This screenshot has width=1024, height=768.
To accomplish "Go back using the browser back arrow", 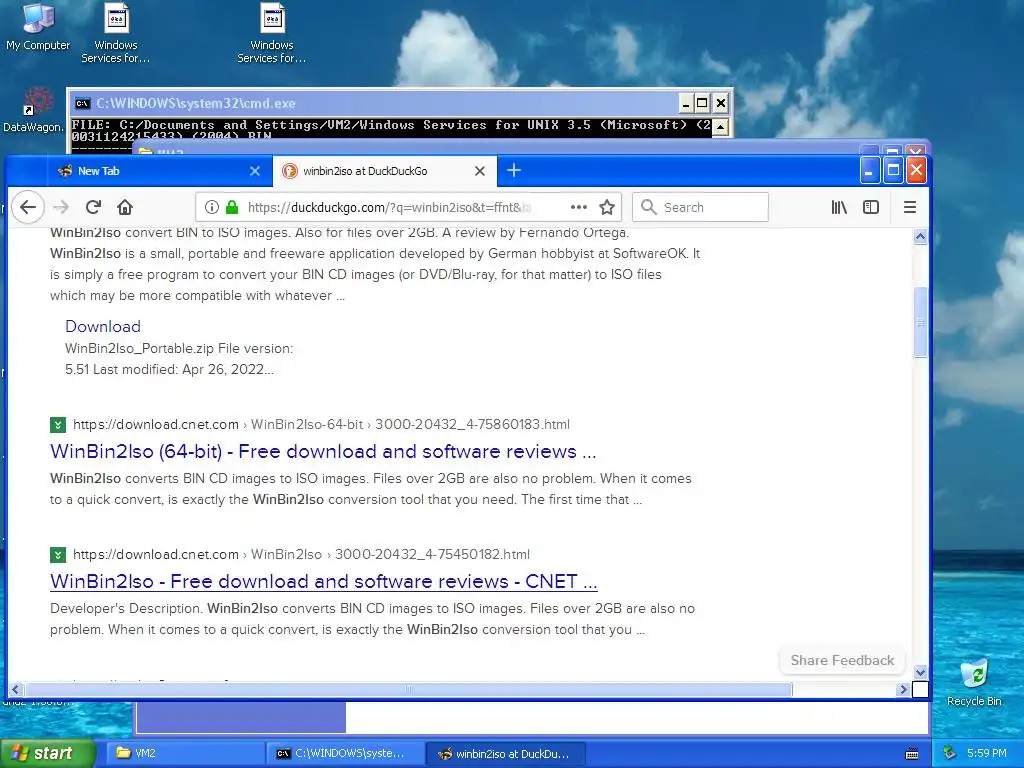I will click(x=27, y=207).
